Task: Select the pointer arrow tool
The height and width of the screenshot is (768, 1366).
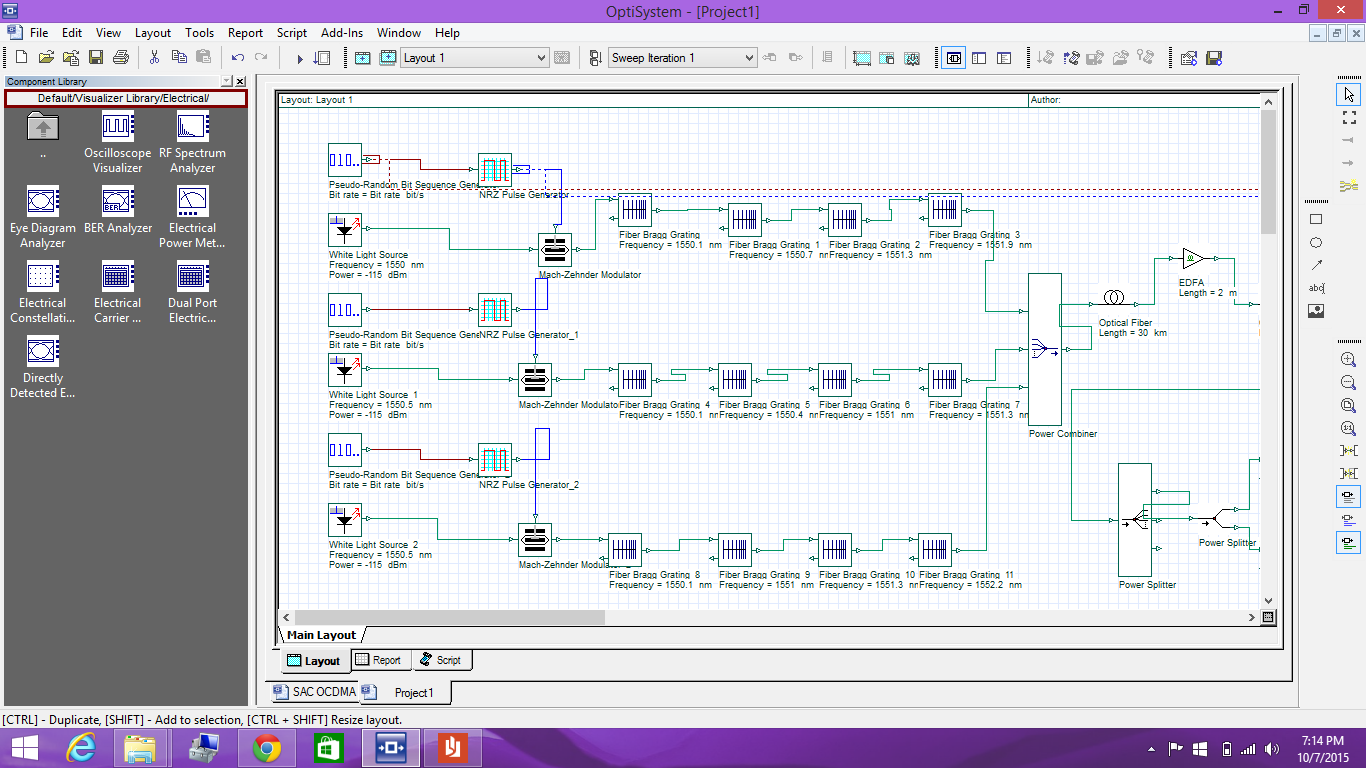Action: (x=1348, y=94)
